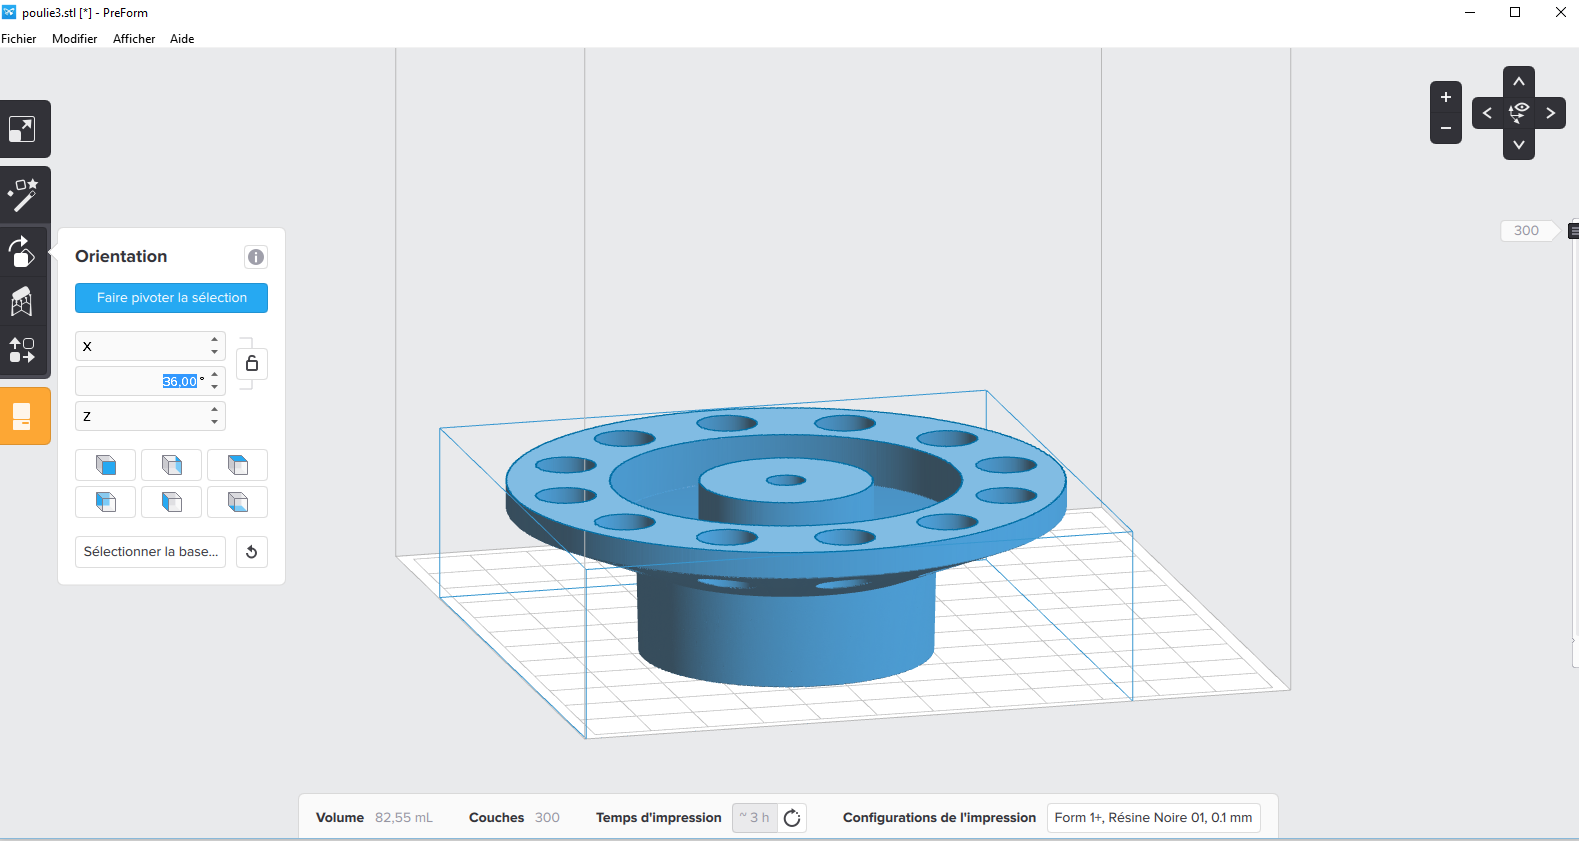Rotate view downward with the down chevron

point(1519,145)
